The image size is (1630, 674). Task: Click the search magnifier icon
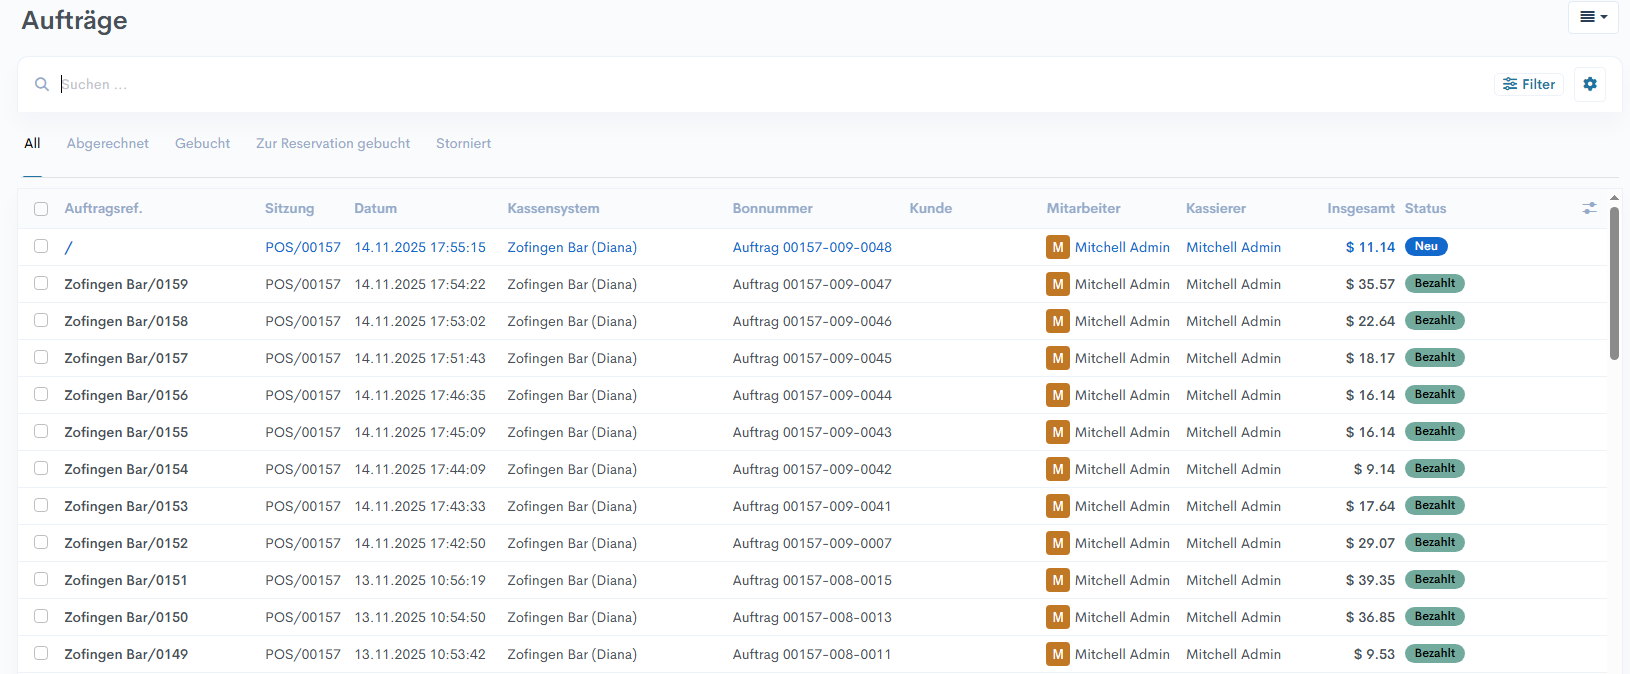42,85
